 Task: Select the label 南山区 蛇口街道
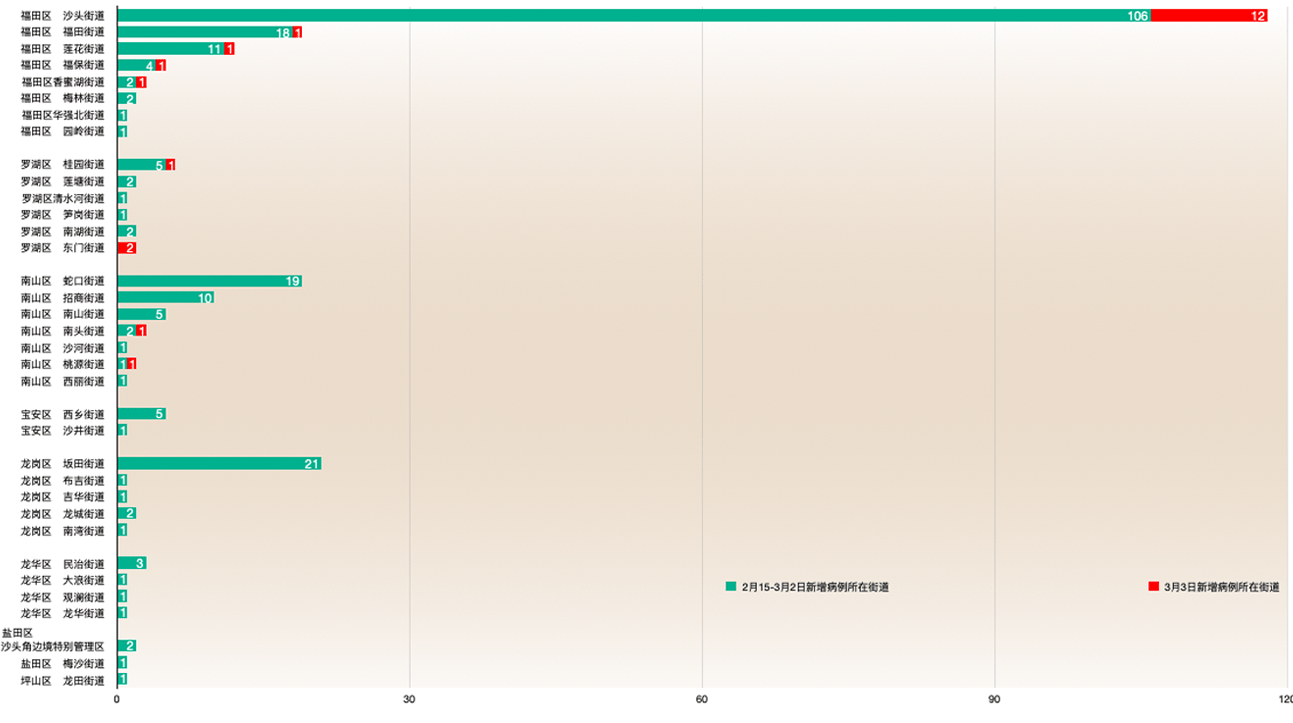pos(62,281)
